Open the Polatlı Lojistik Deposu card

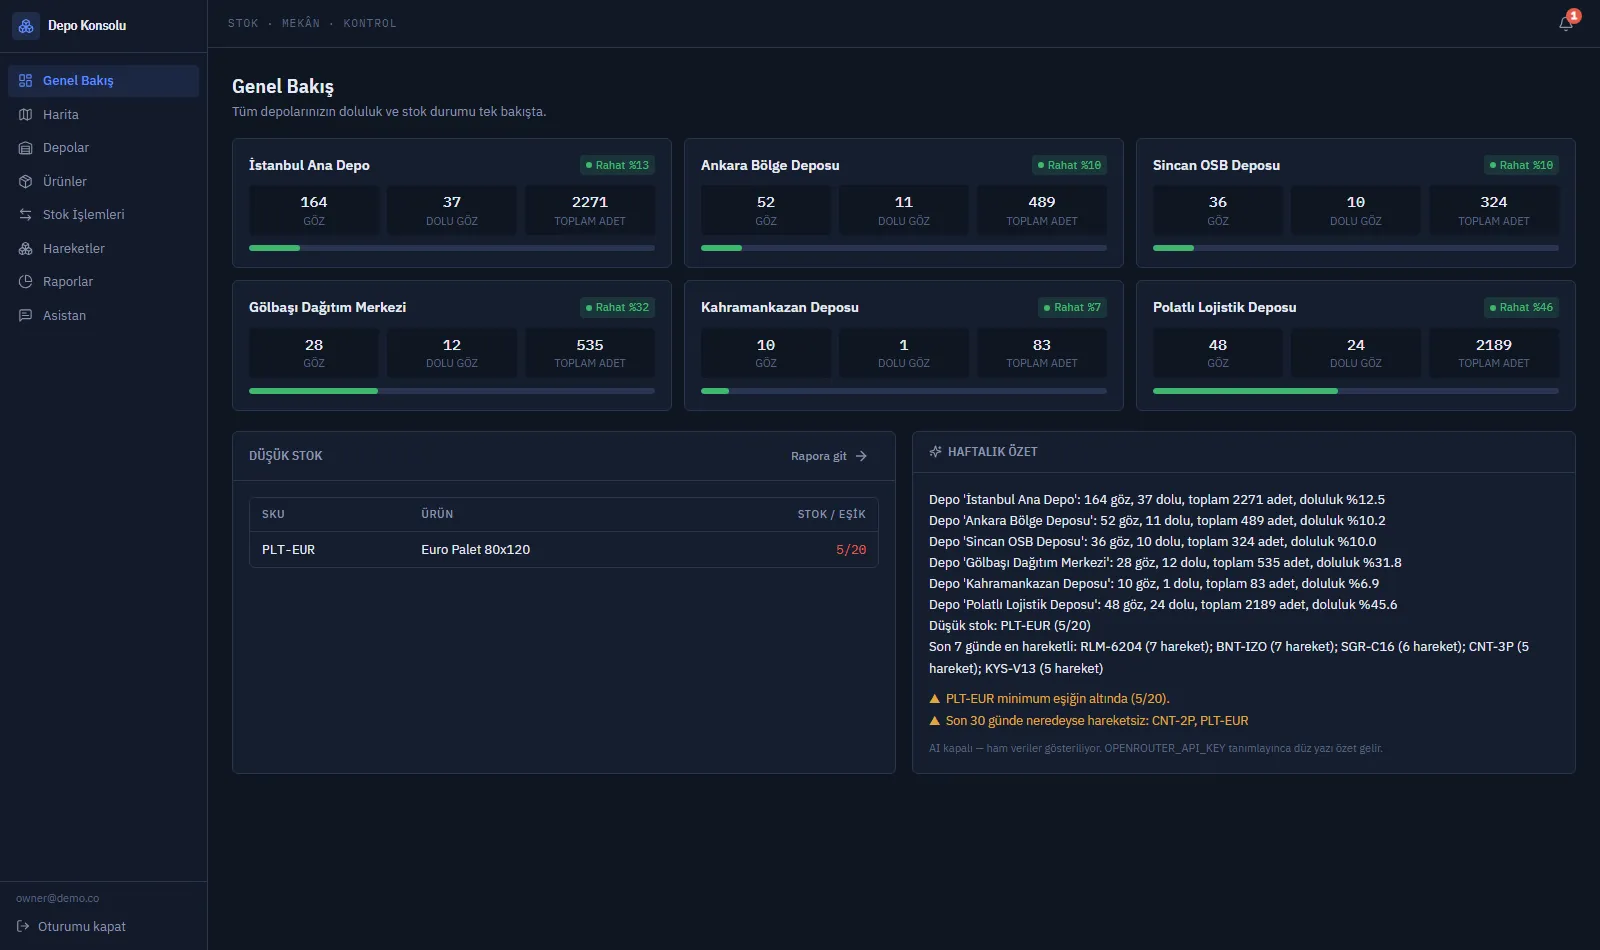coord(1356,345)
